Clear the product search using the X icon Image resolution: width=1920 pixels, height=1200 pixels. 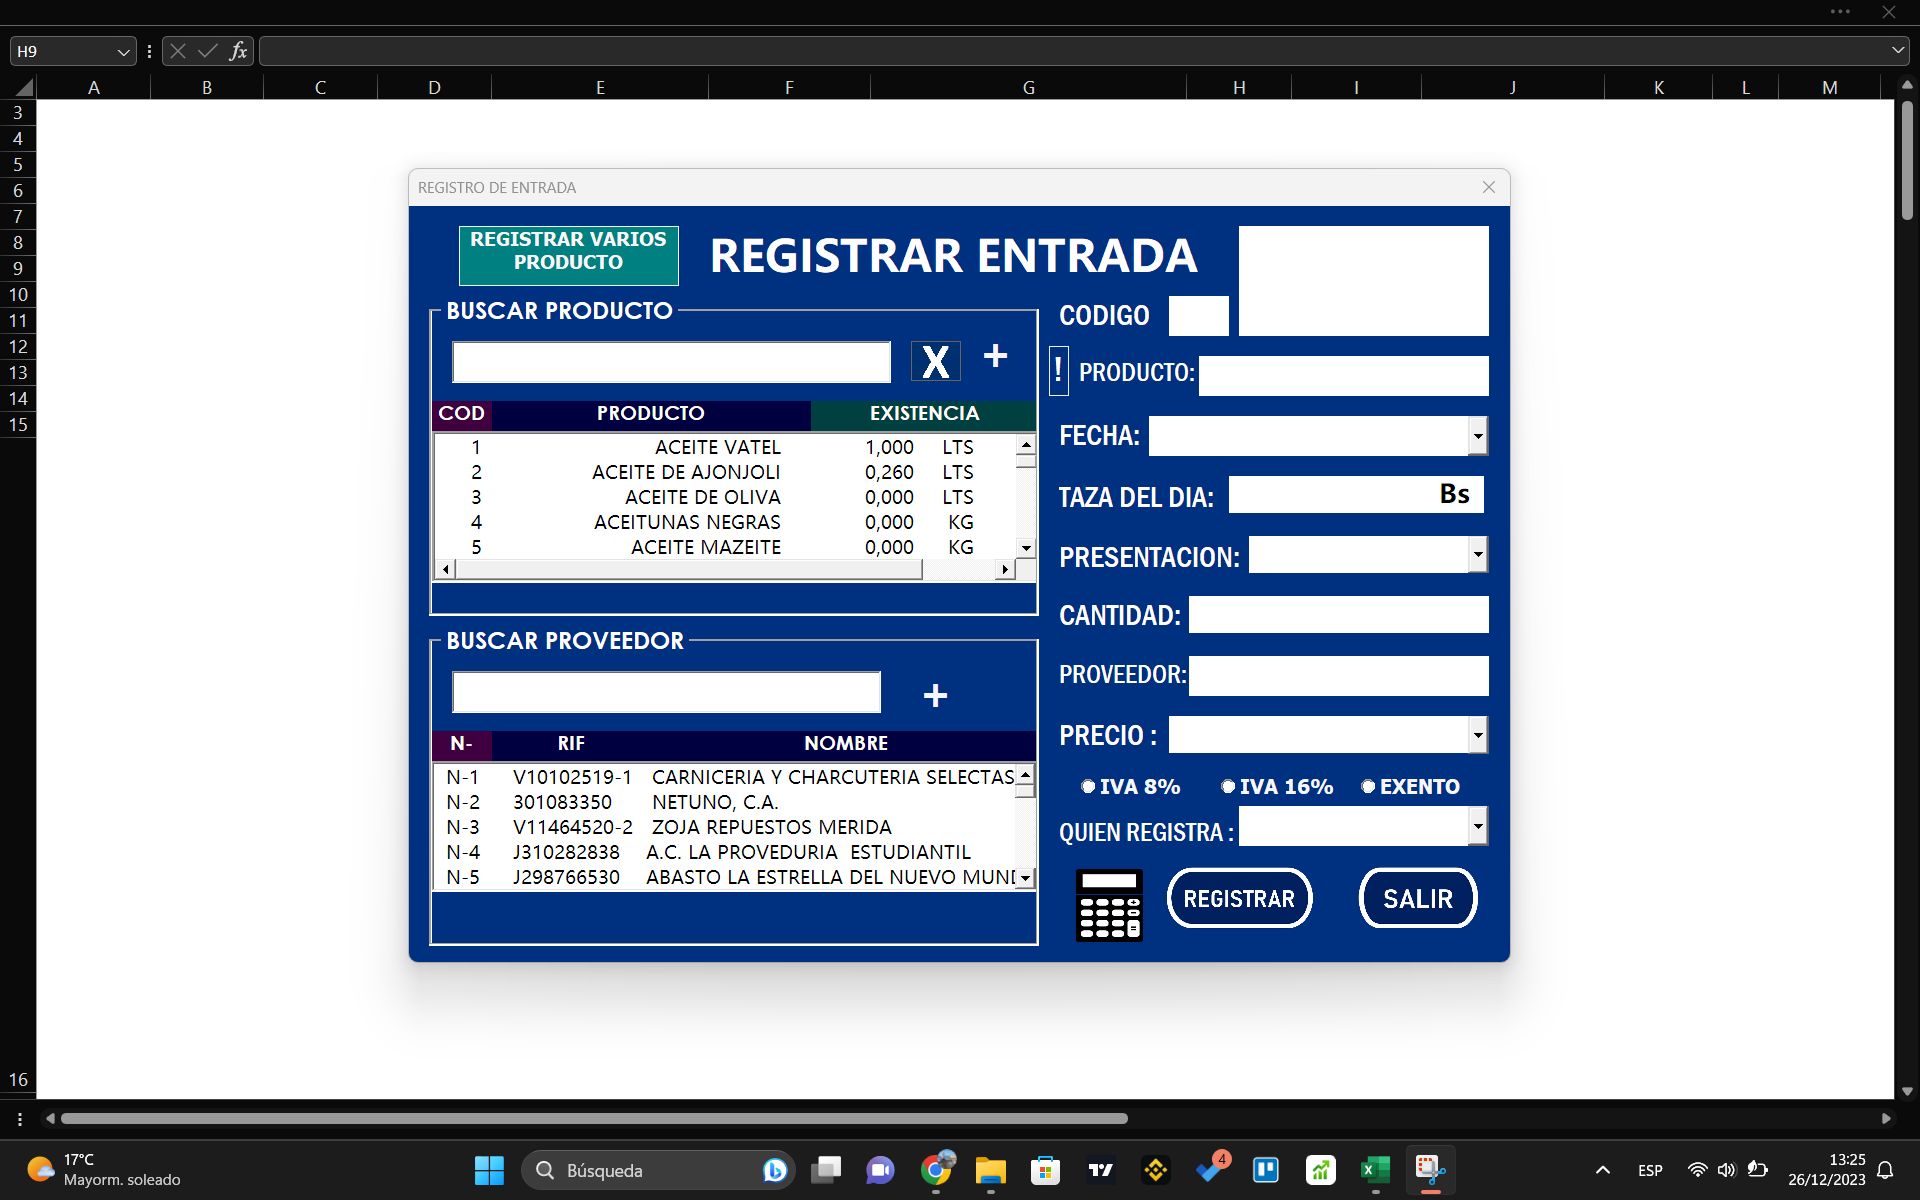tap(934, 361)
